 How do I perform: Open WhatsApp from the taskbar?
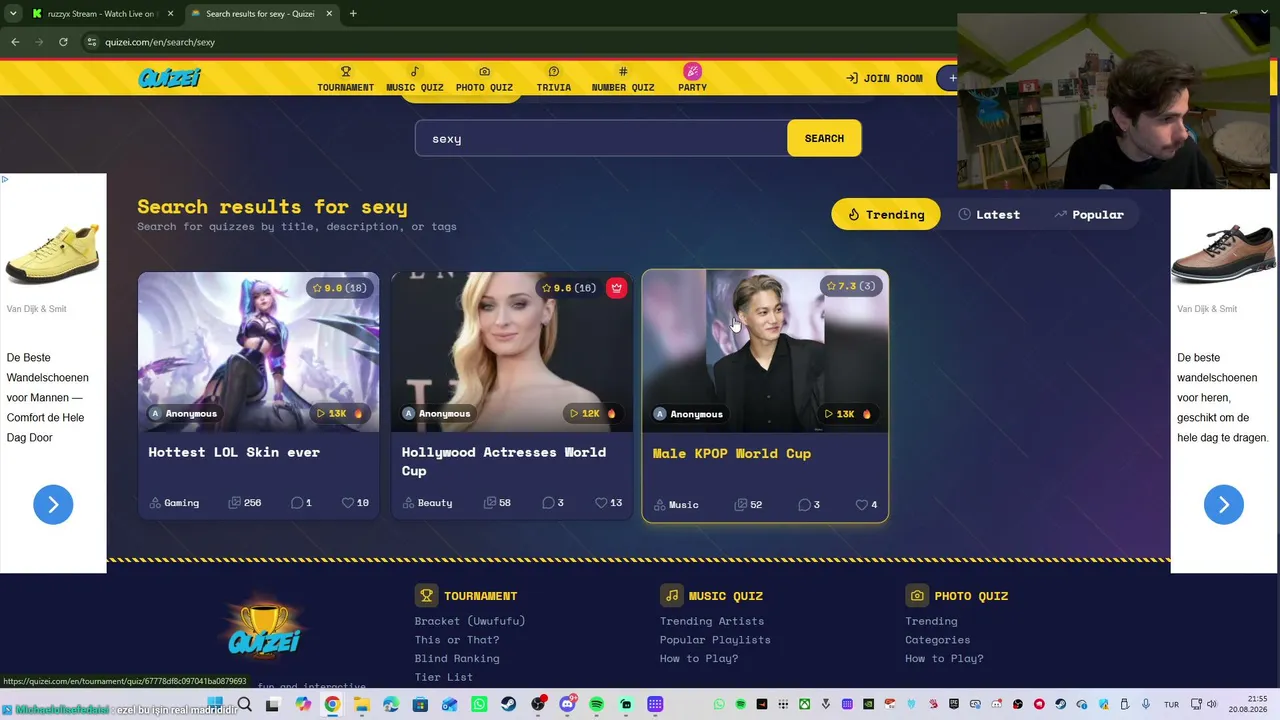pos(479,705)
